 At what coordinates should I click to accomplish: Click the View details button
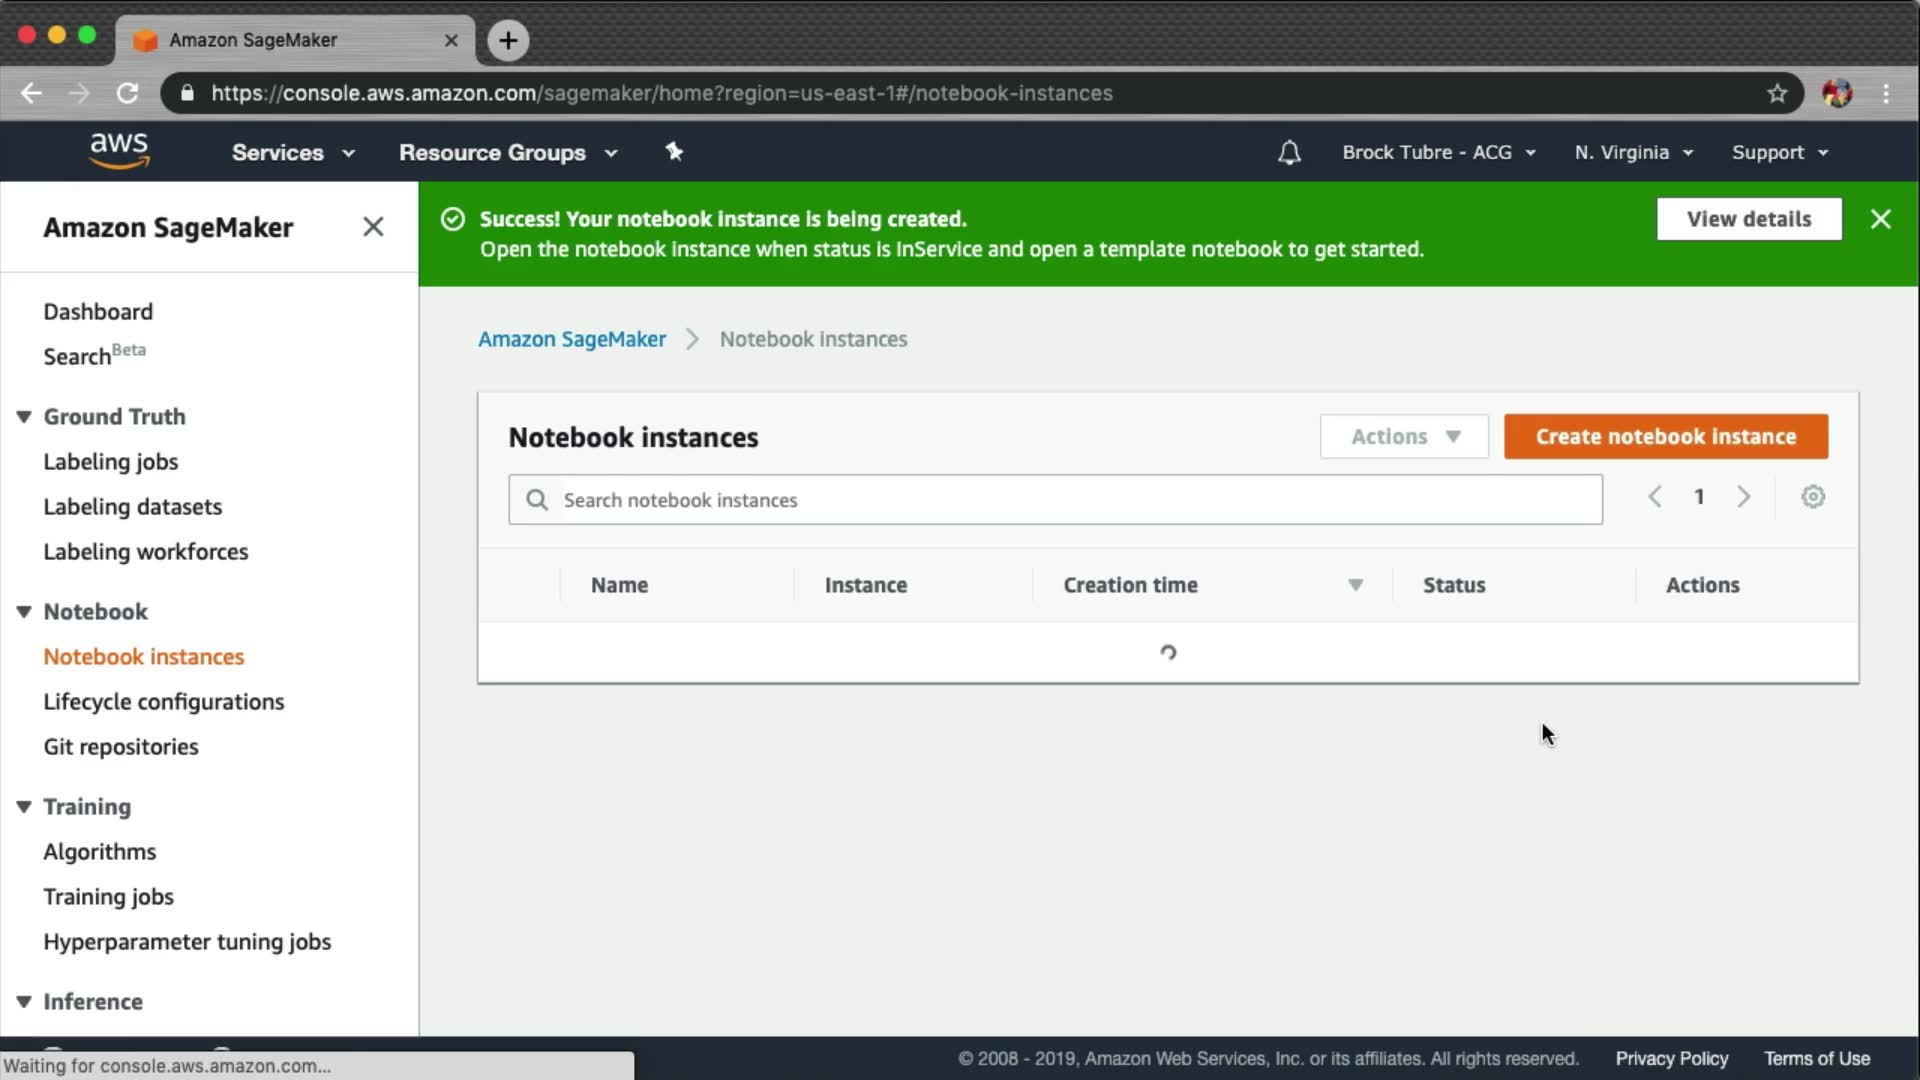click(1748, 219)
